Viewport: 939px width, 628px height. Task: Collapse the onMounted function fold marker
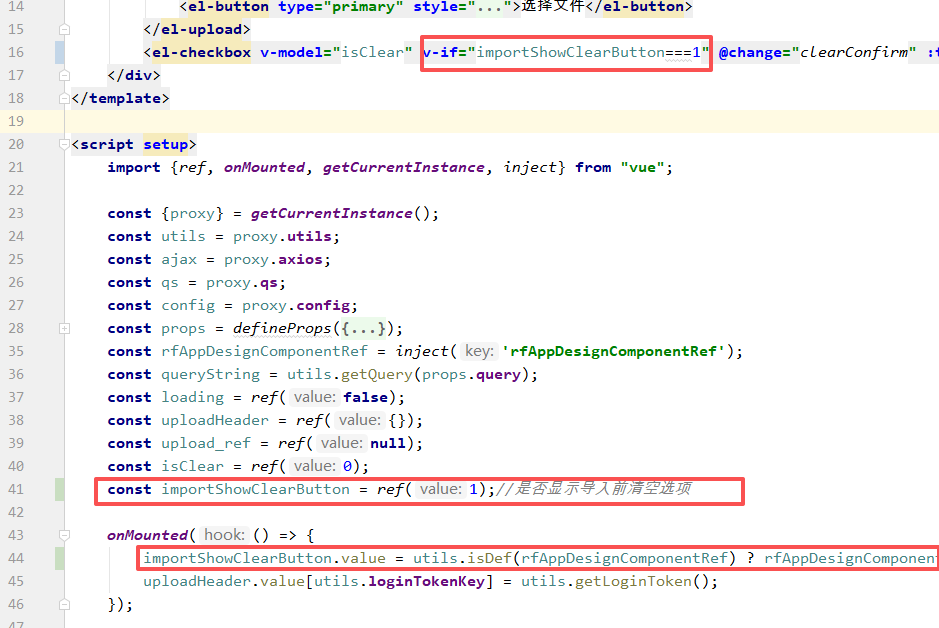[64, 535]
